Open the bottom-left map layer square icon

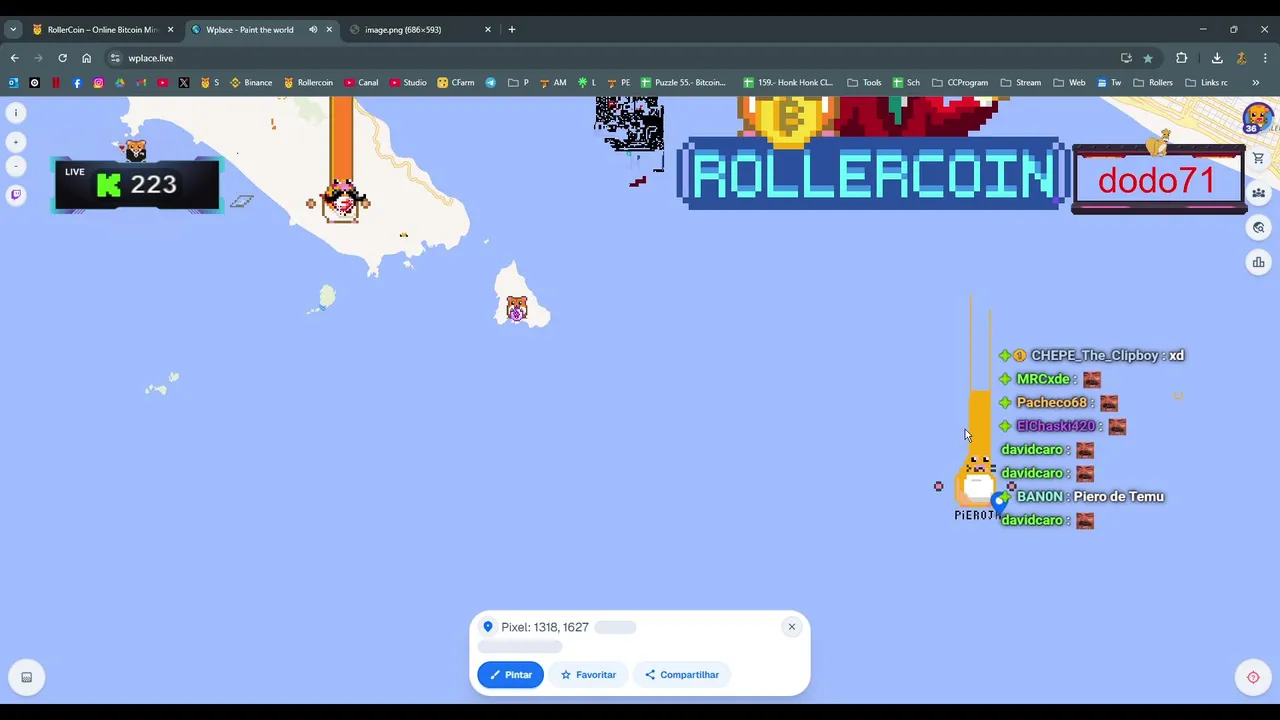(27, 677)
